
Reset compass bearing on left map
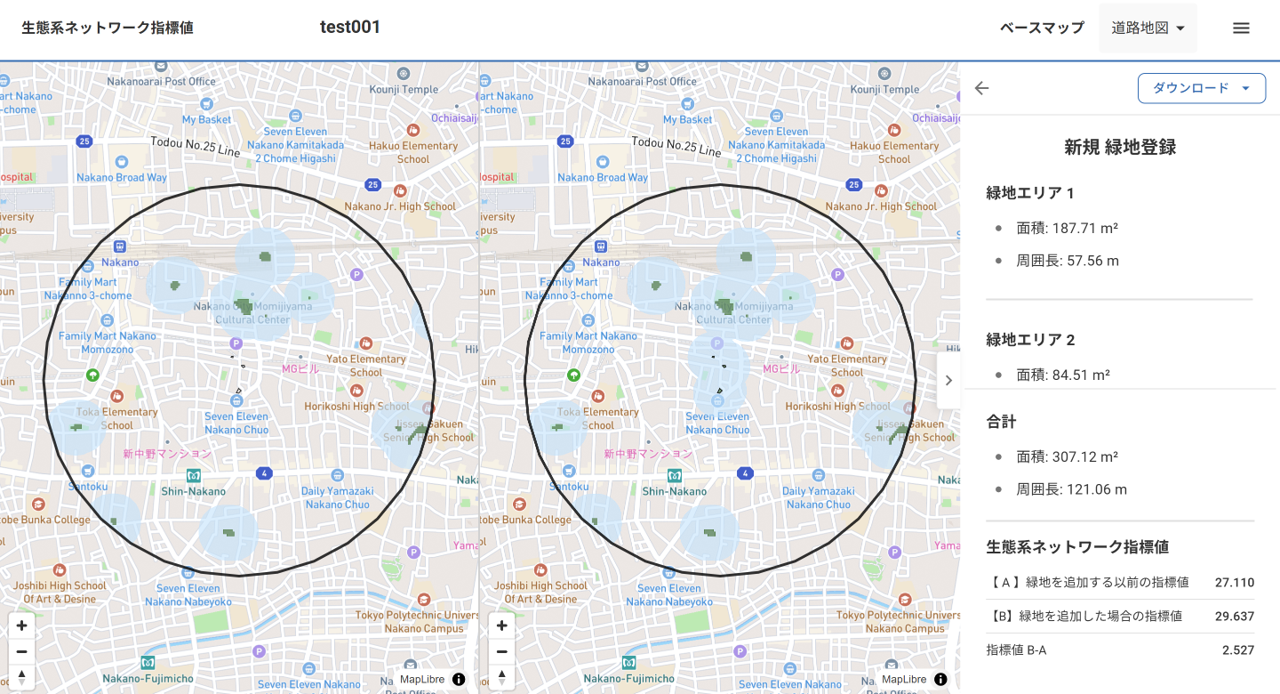[22, 677]
